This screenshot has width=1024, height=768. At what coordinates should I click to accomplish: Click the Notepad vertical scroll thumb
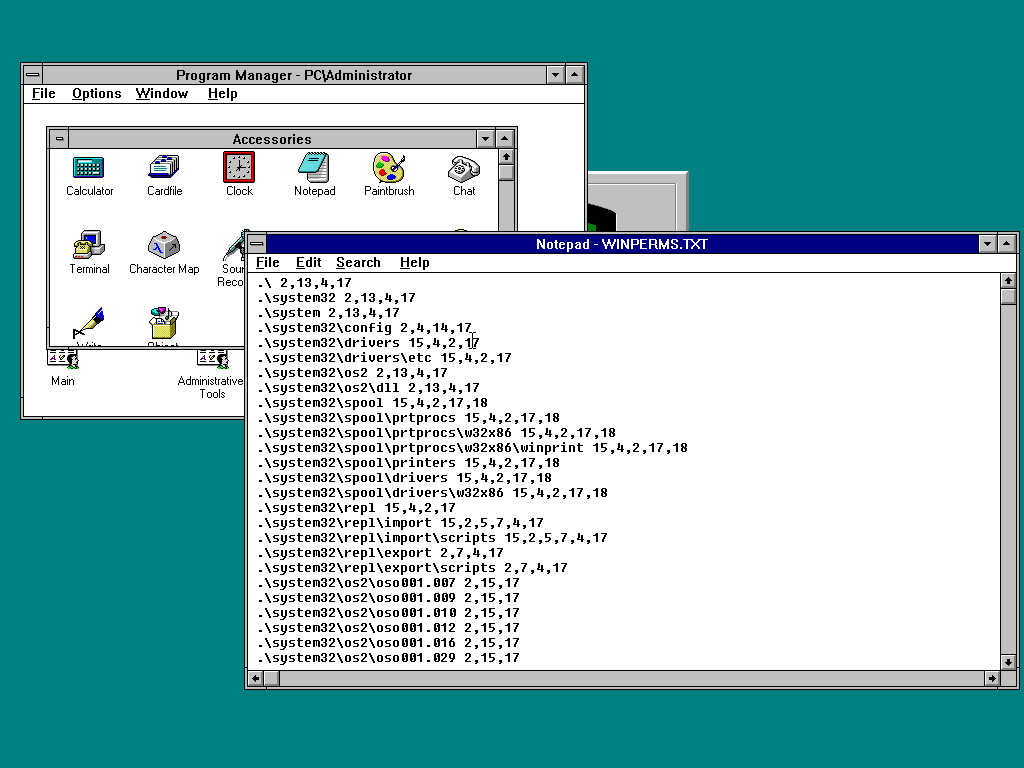tap(1008, 296)
